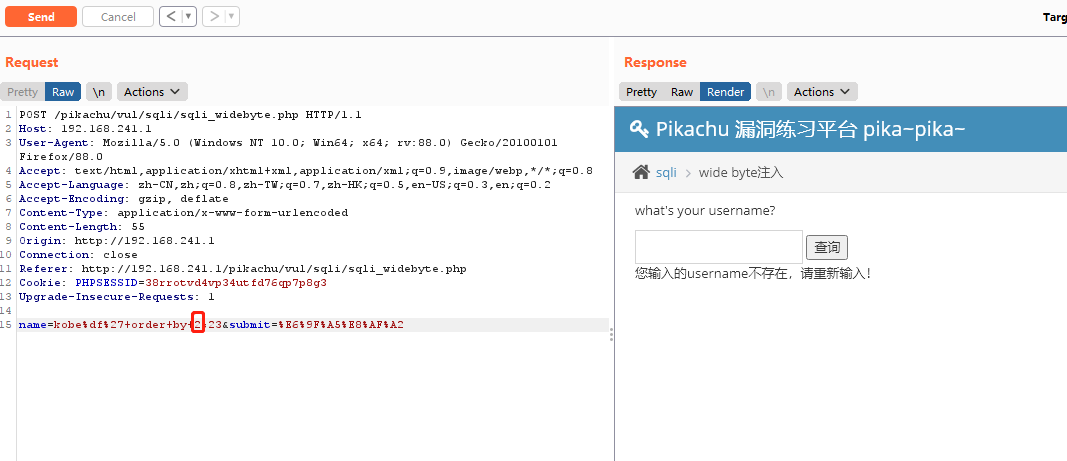Click the Host: 192.168.241.1 header line

(x=85, y=129)
